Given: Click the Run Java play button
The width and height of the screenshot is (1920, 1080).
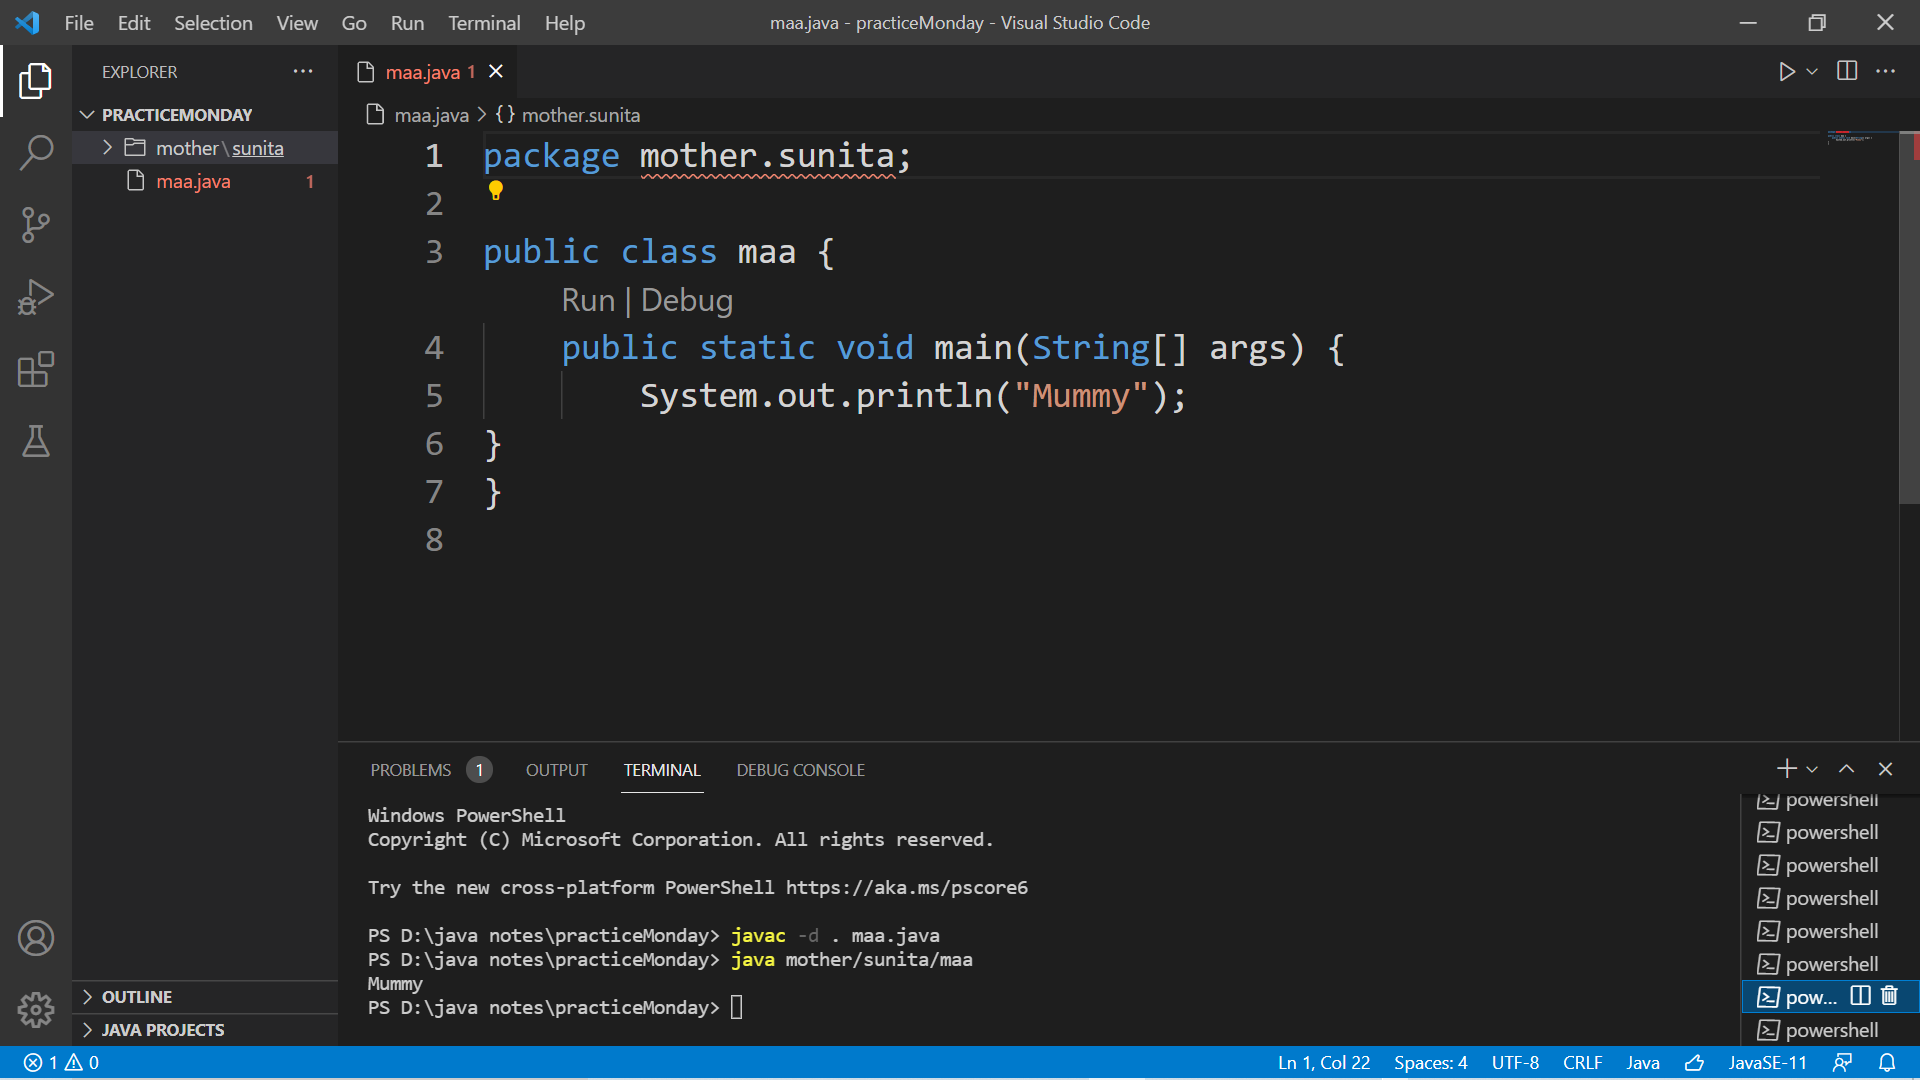Looking at the screenshot, I should [1786, 72].
